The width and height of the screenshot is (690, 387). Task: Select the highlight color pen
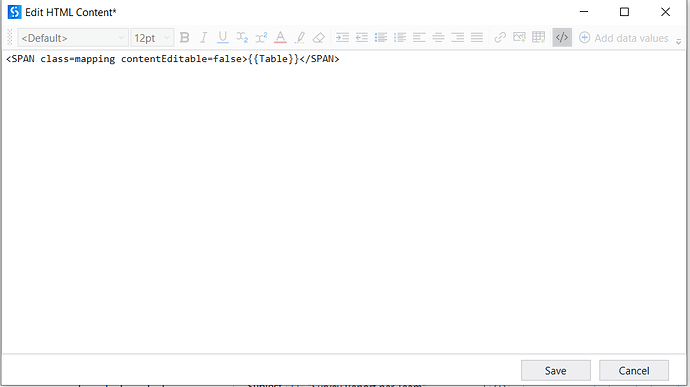click(300, 38)
